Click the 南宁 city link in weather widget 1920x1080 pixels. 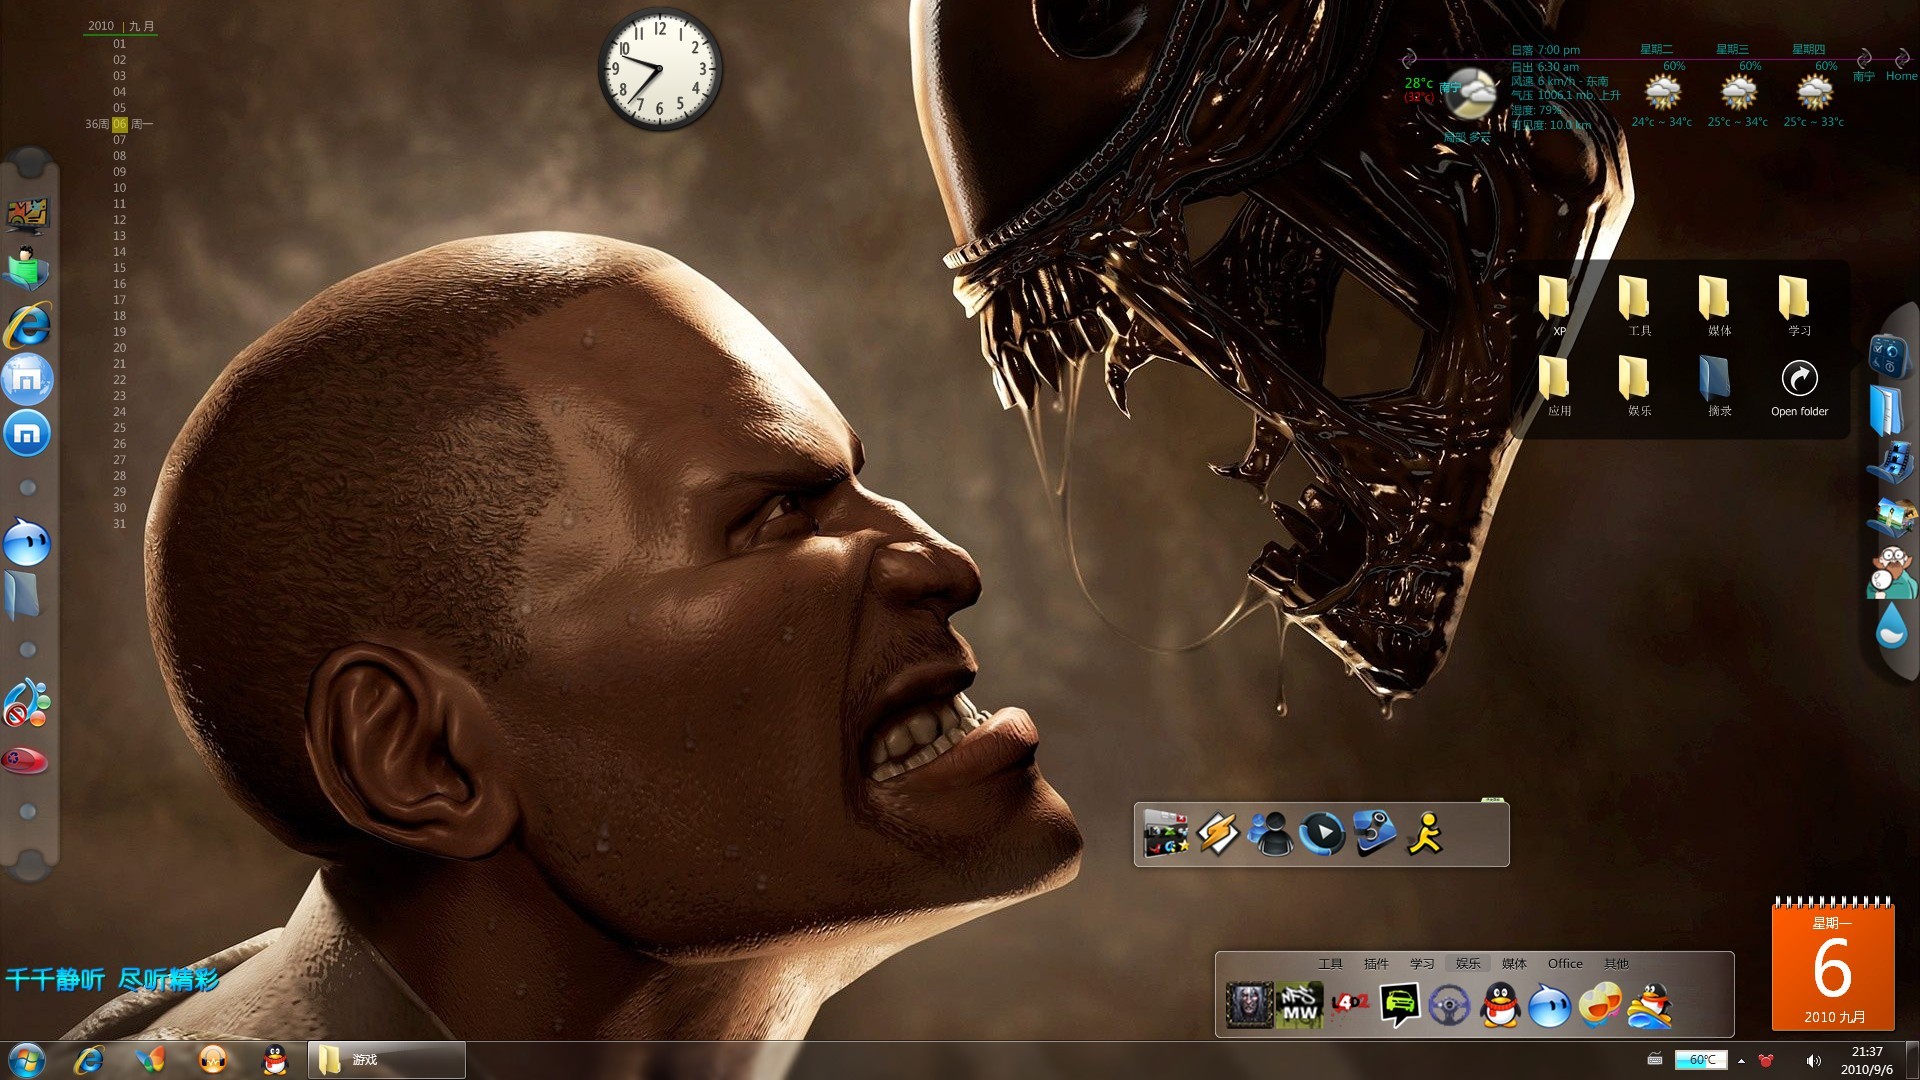pyautogui.click(x=1863, y=76)
